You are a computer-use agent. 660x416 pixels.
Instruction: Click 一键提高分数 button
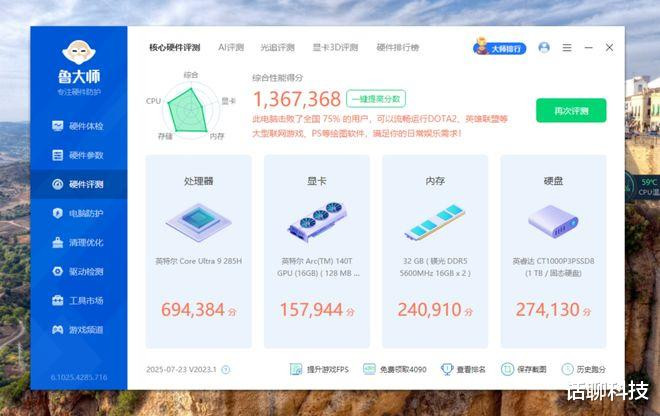point(376,99)
